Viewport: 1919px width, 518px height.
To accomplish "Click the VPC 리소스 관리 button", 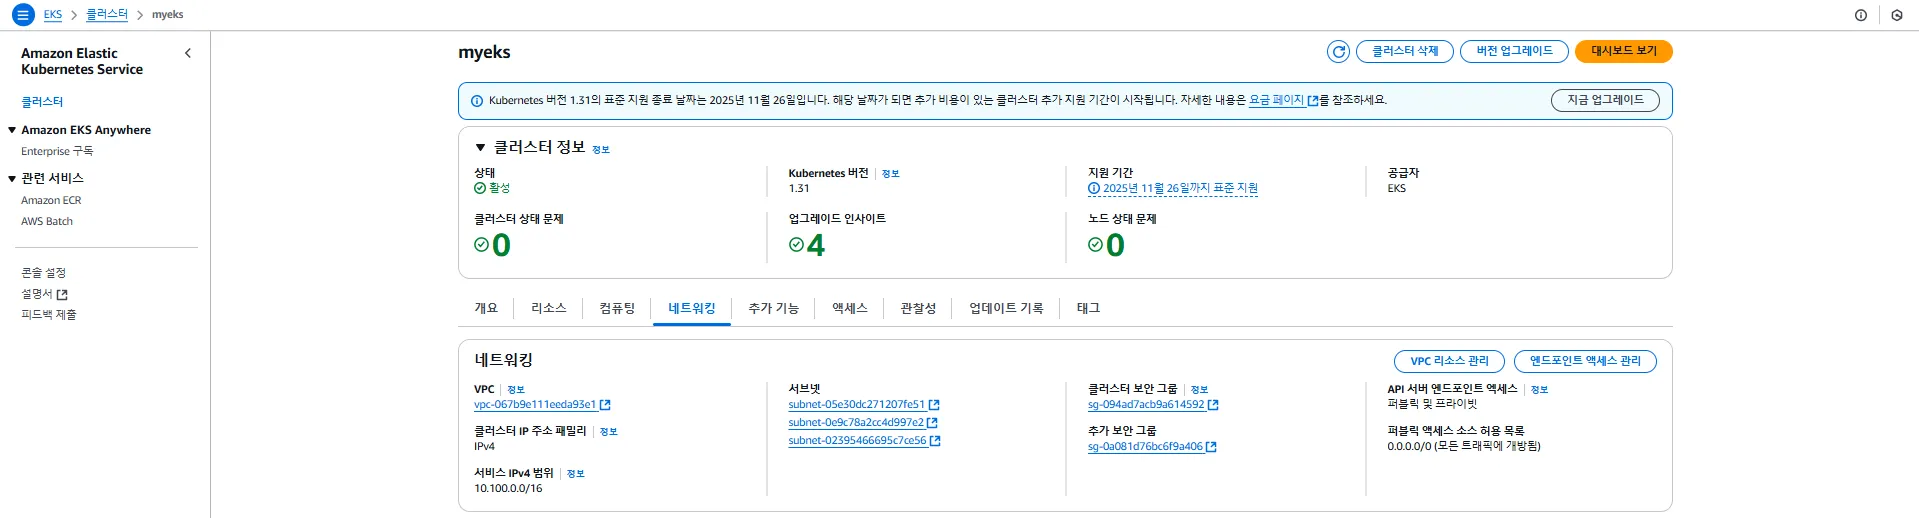I will (x=1450, y=361).
